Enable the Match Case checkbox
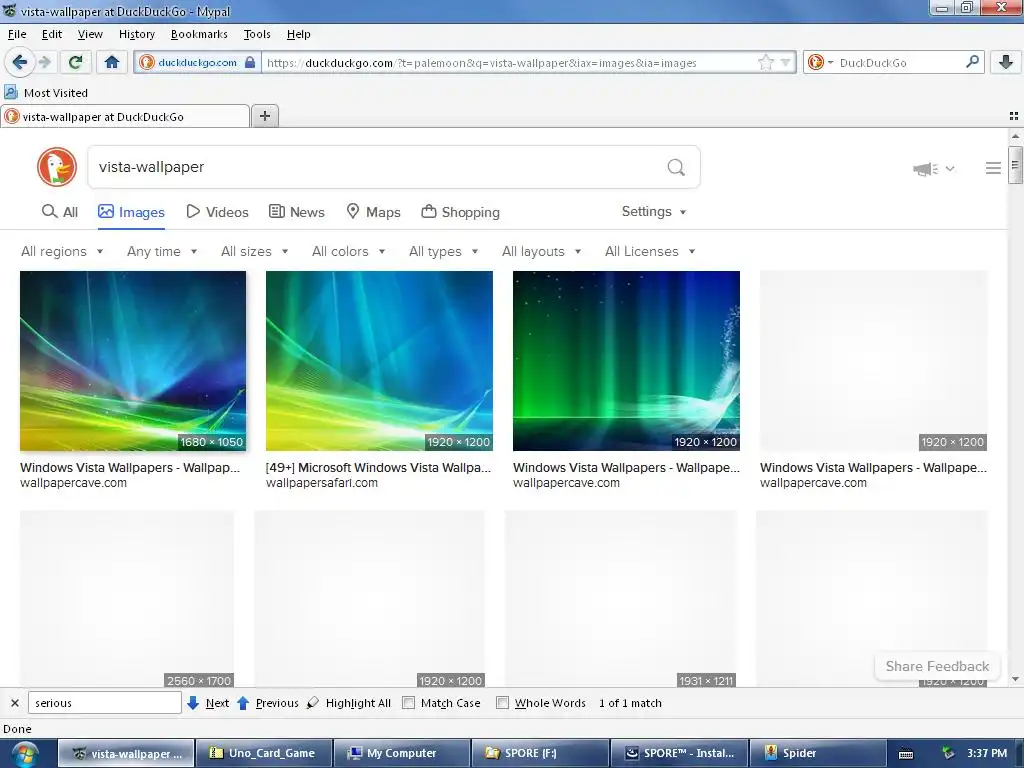1024x768 pixels. (x=408, y=703)
